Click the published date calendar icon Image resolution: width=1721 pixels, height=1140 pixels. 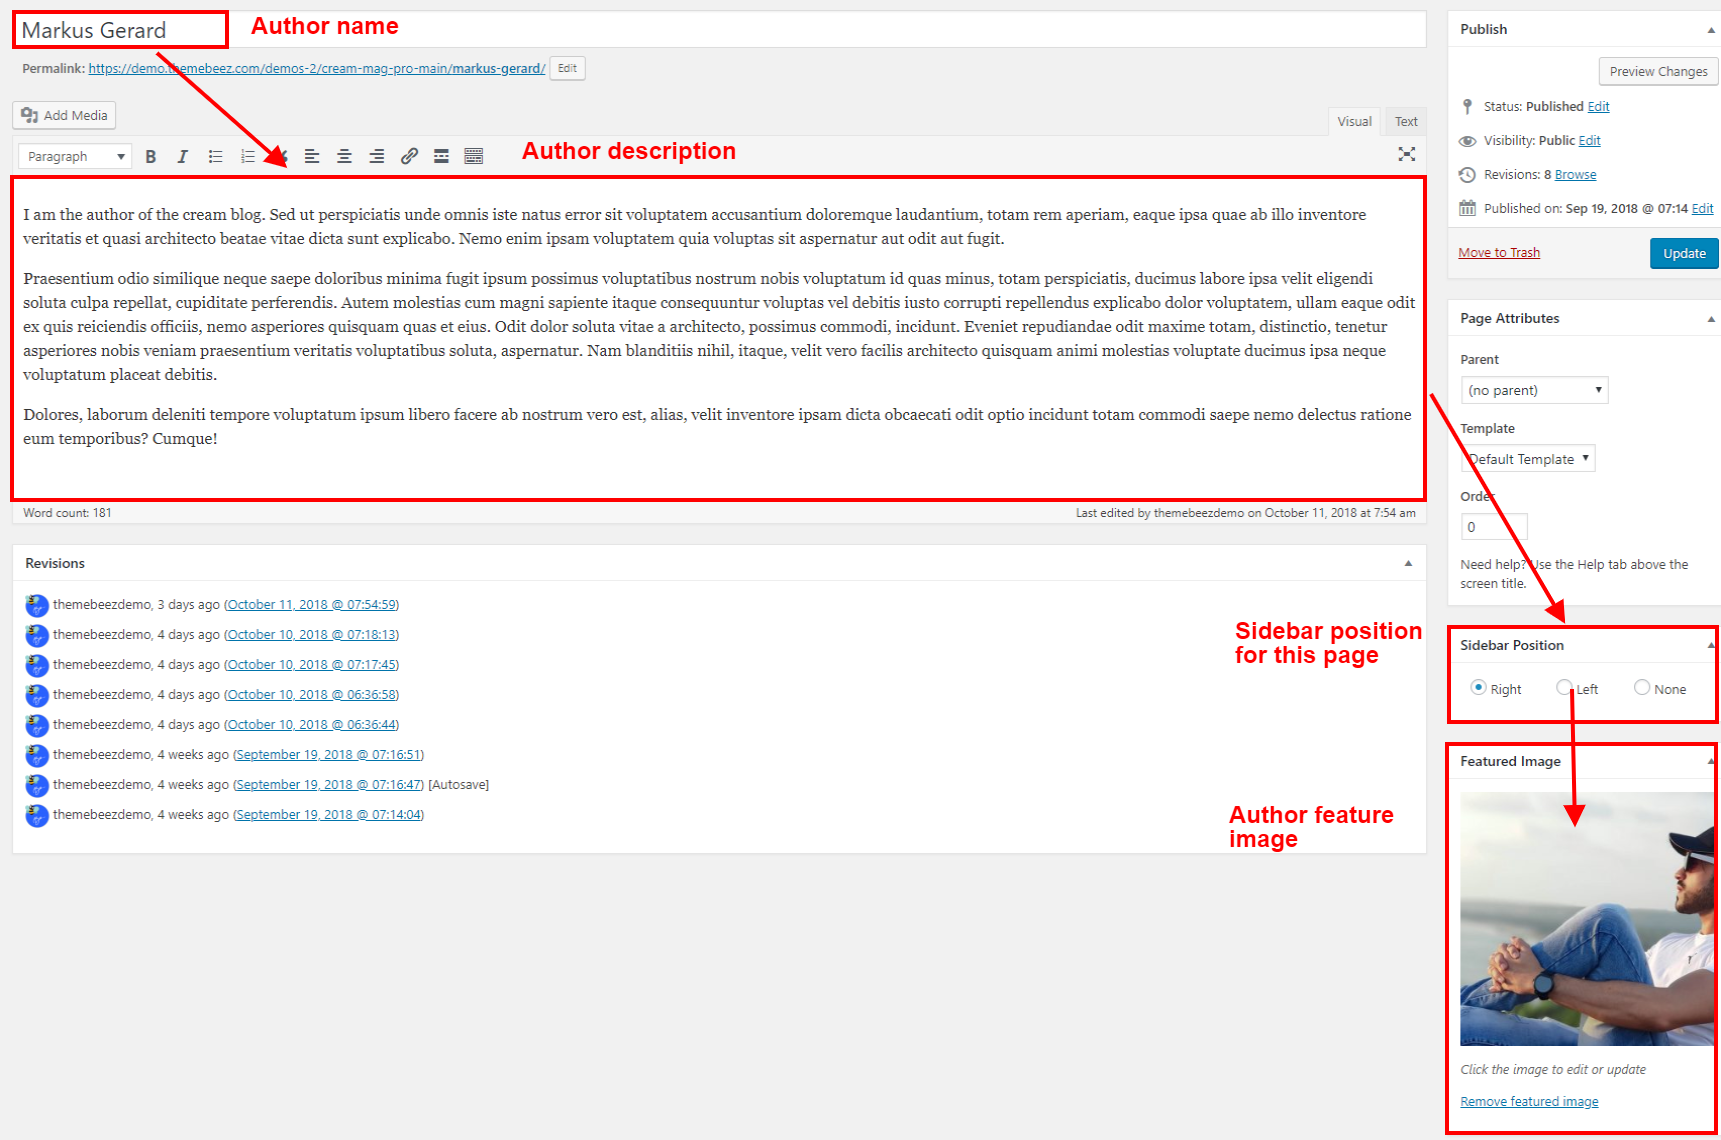point(1467,208)
